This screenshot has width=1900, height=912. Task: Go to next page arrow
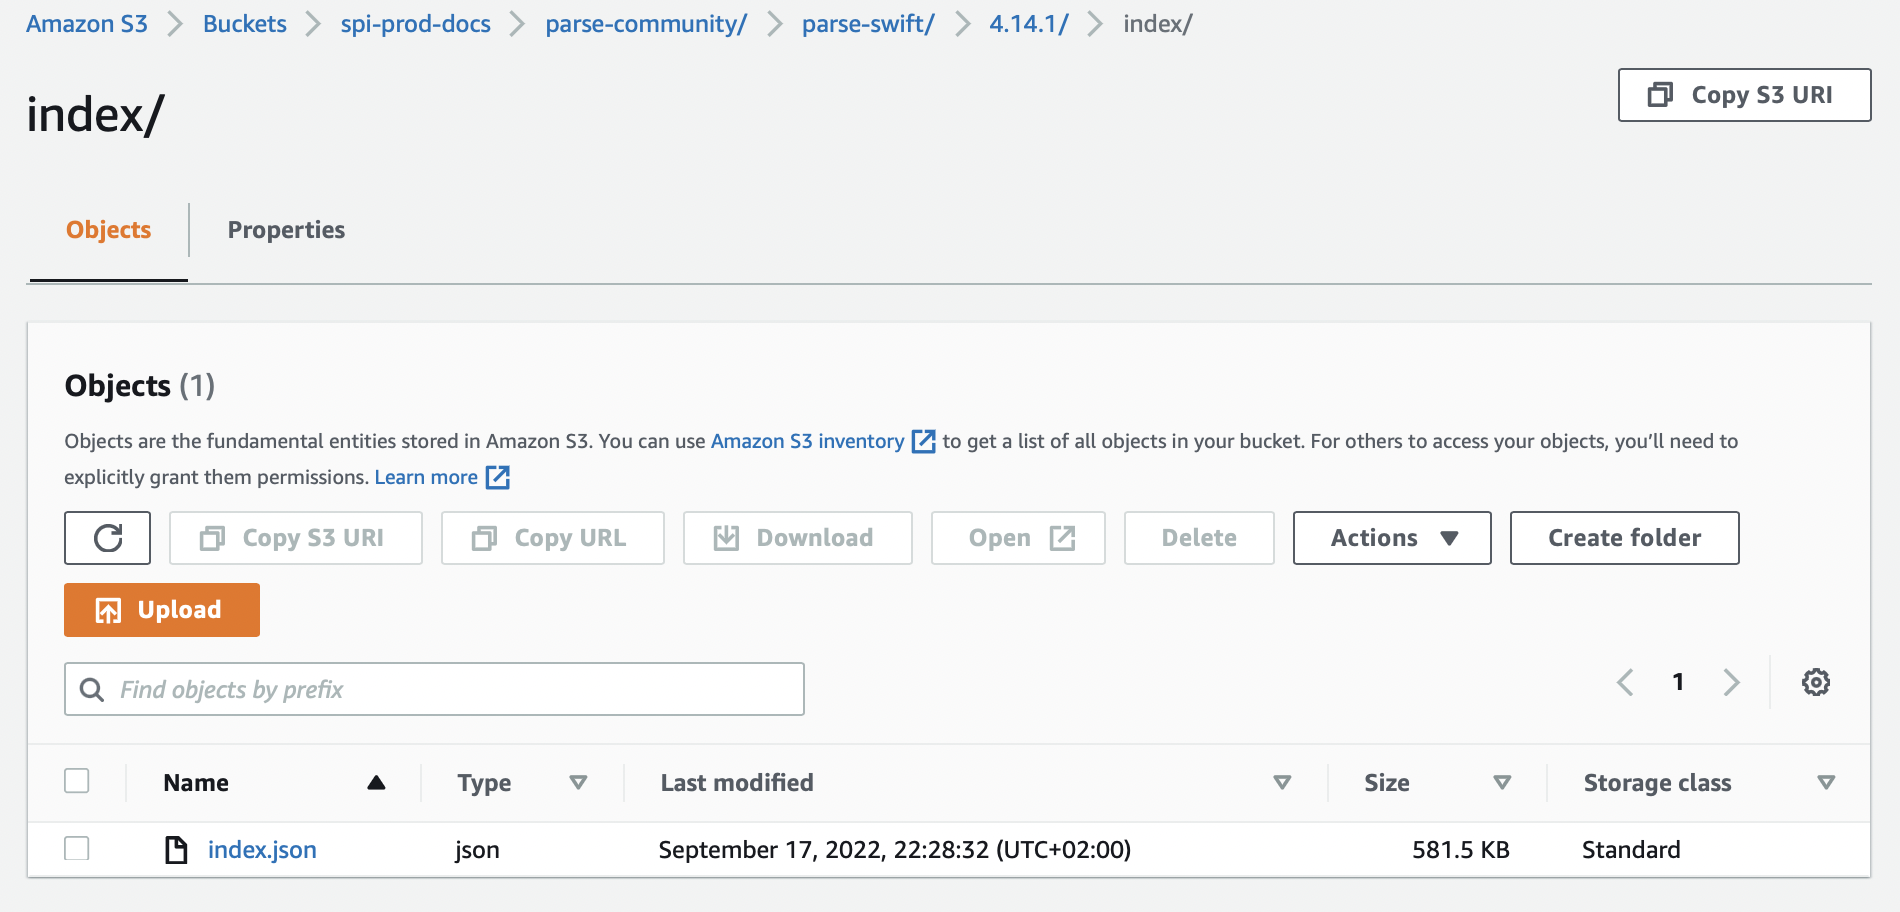pyautogui.click(x=1732, y=682)
